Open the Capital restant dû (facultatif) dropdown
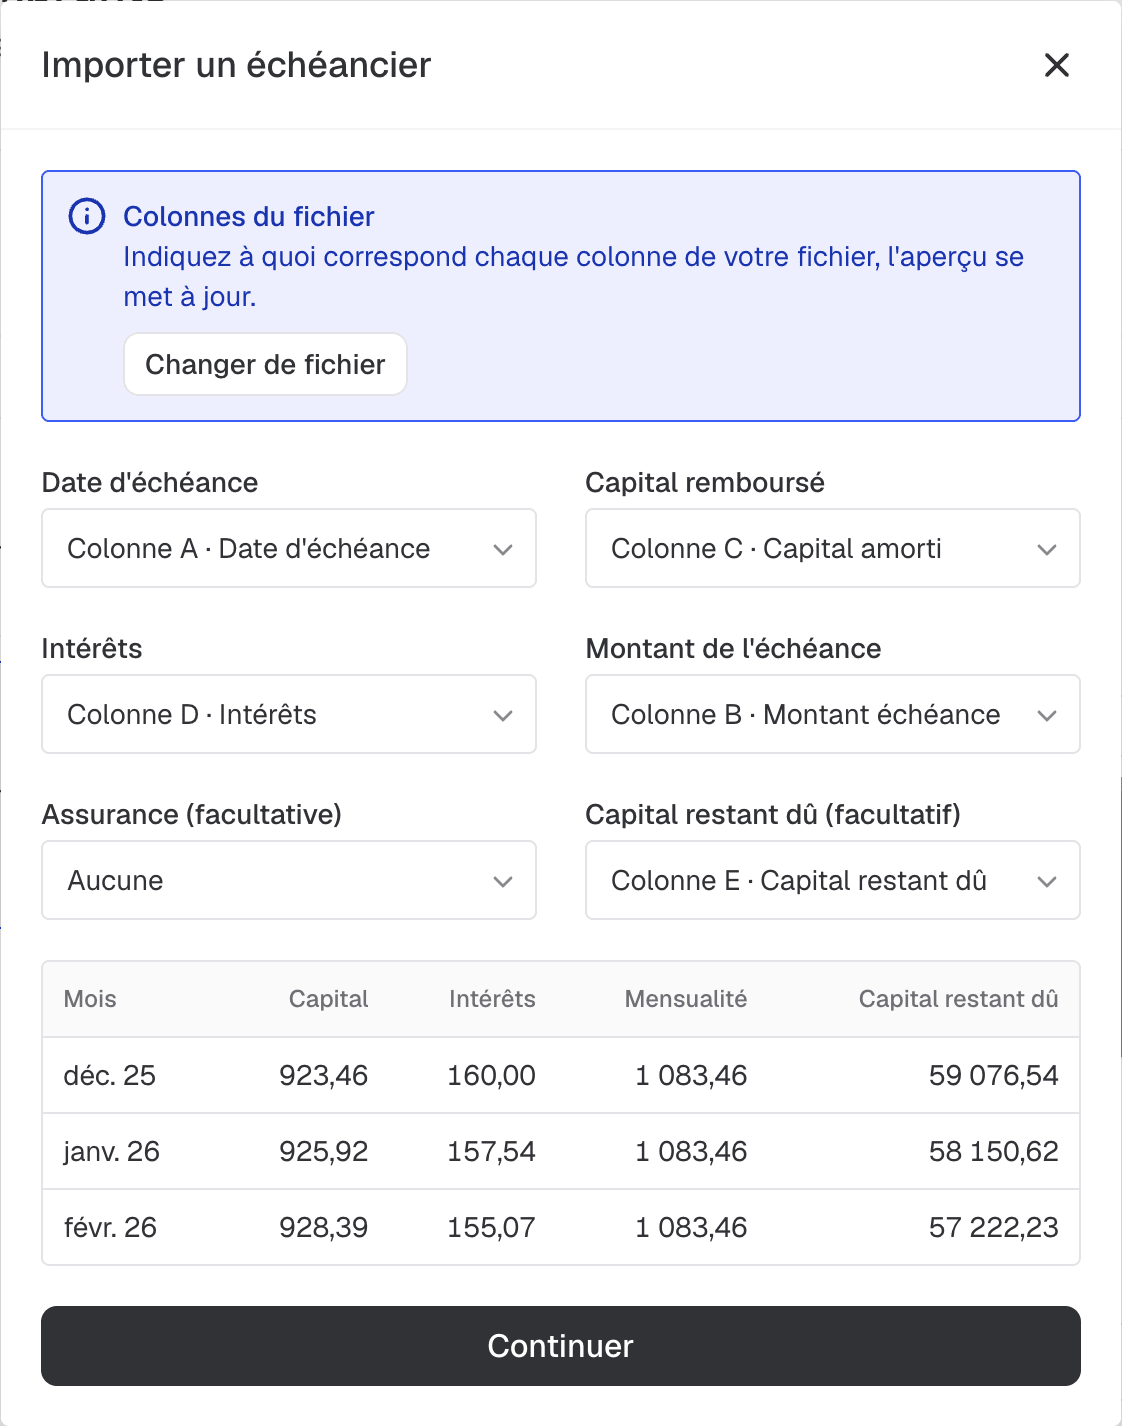The image size is (1122, 1426). [833, 880]
